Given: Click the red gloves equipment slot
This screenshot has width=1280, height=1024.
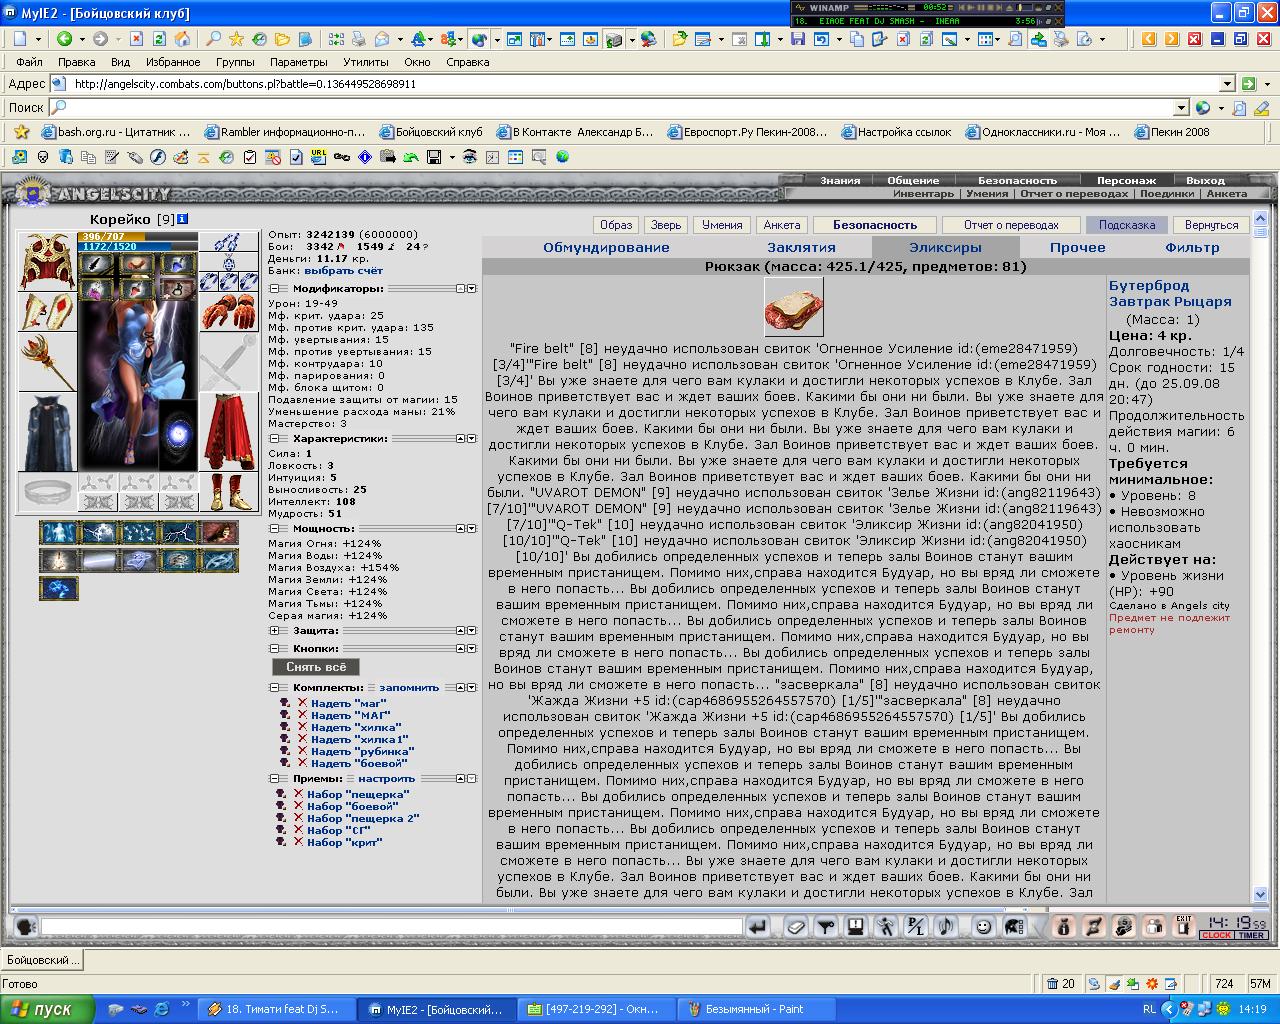Looking at the screenshot, I should click(x=228, y=312).
